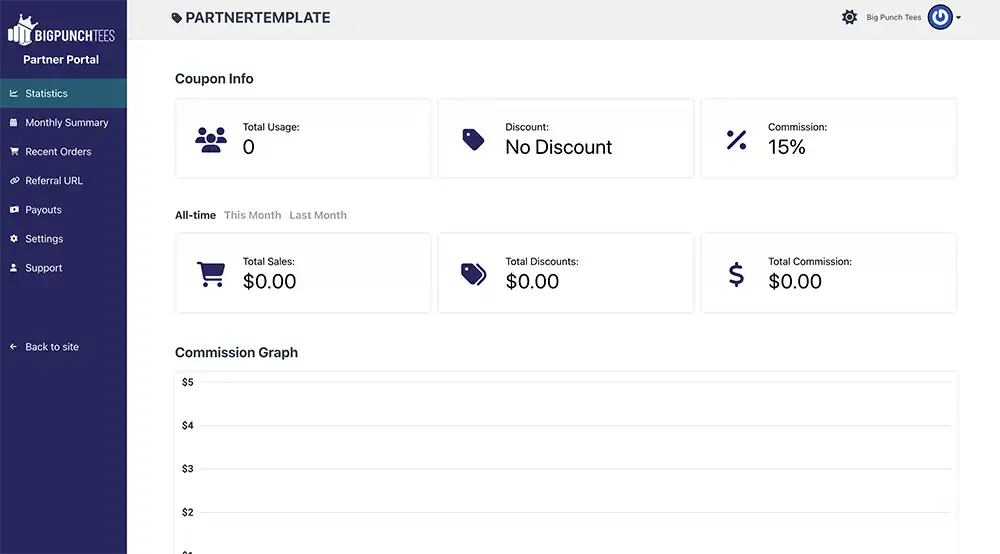Screen dimensions: 1000x554
Task: Go to Recent Orders page
Action: [x=58, y=152]
